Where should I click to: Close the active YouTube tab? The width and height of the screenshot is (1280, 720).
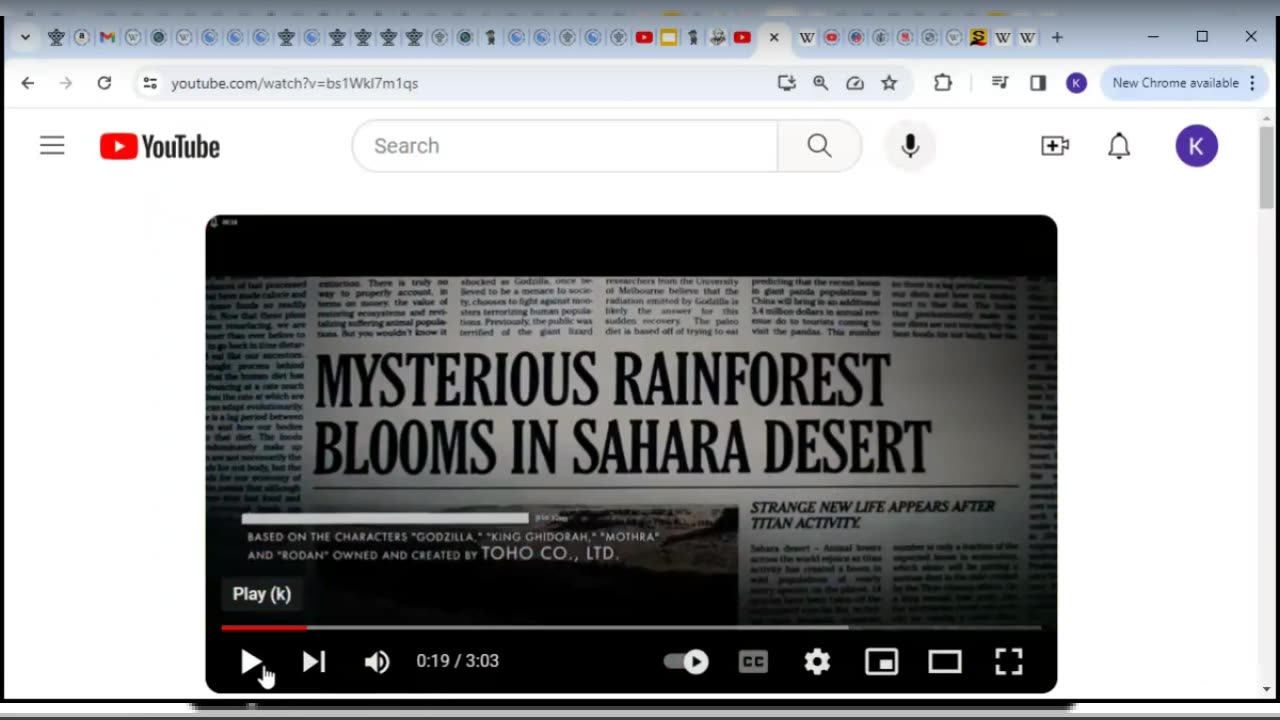pyautogui.click(x=773, y=37)
